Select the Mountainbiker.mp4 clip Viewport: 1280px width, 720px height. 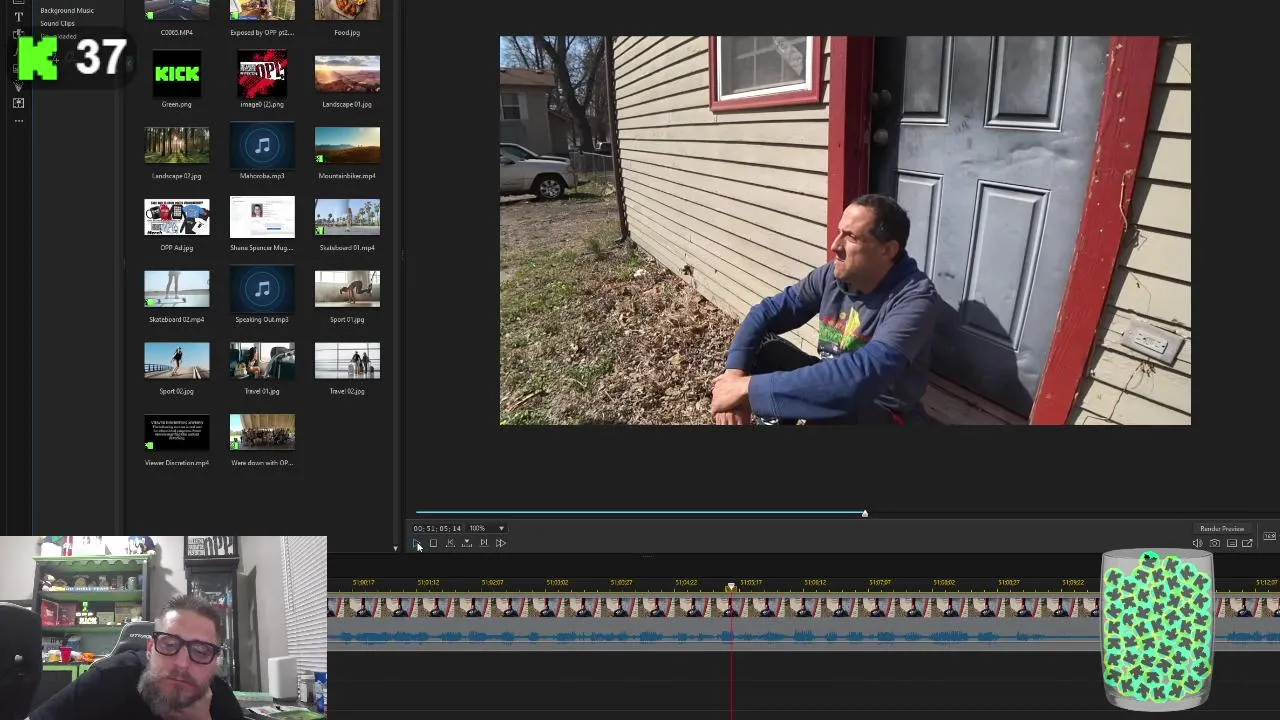tap(347, 145)
